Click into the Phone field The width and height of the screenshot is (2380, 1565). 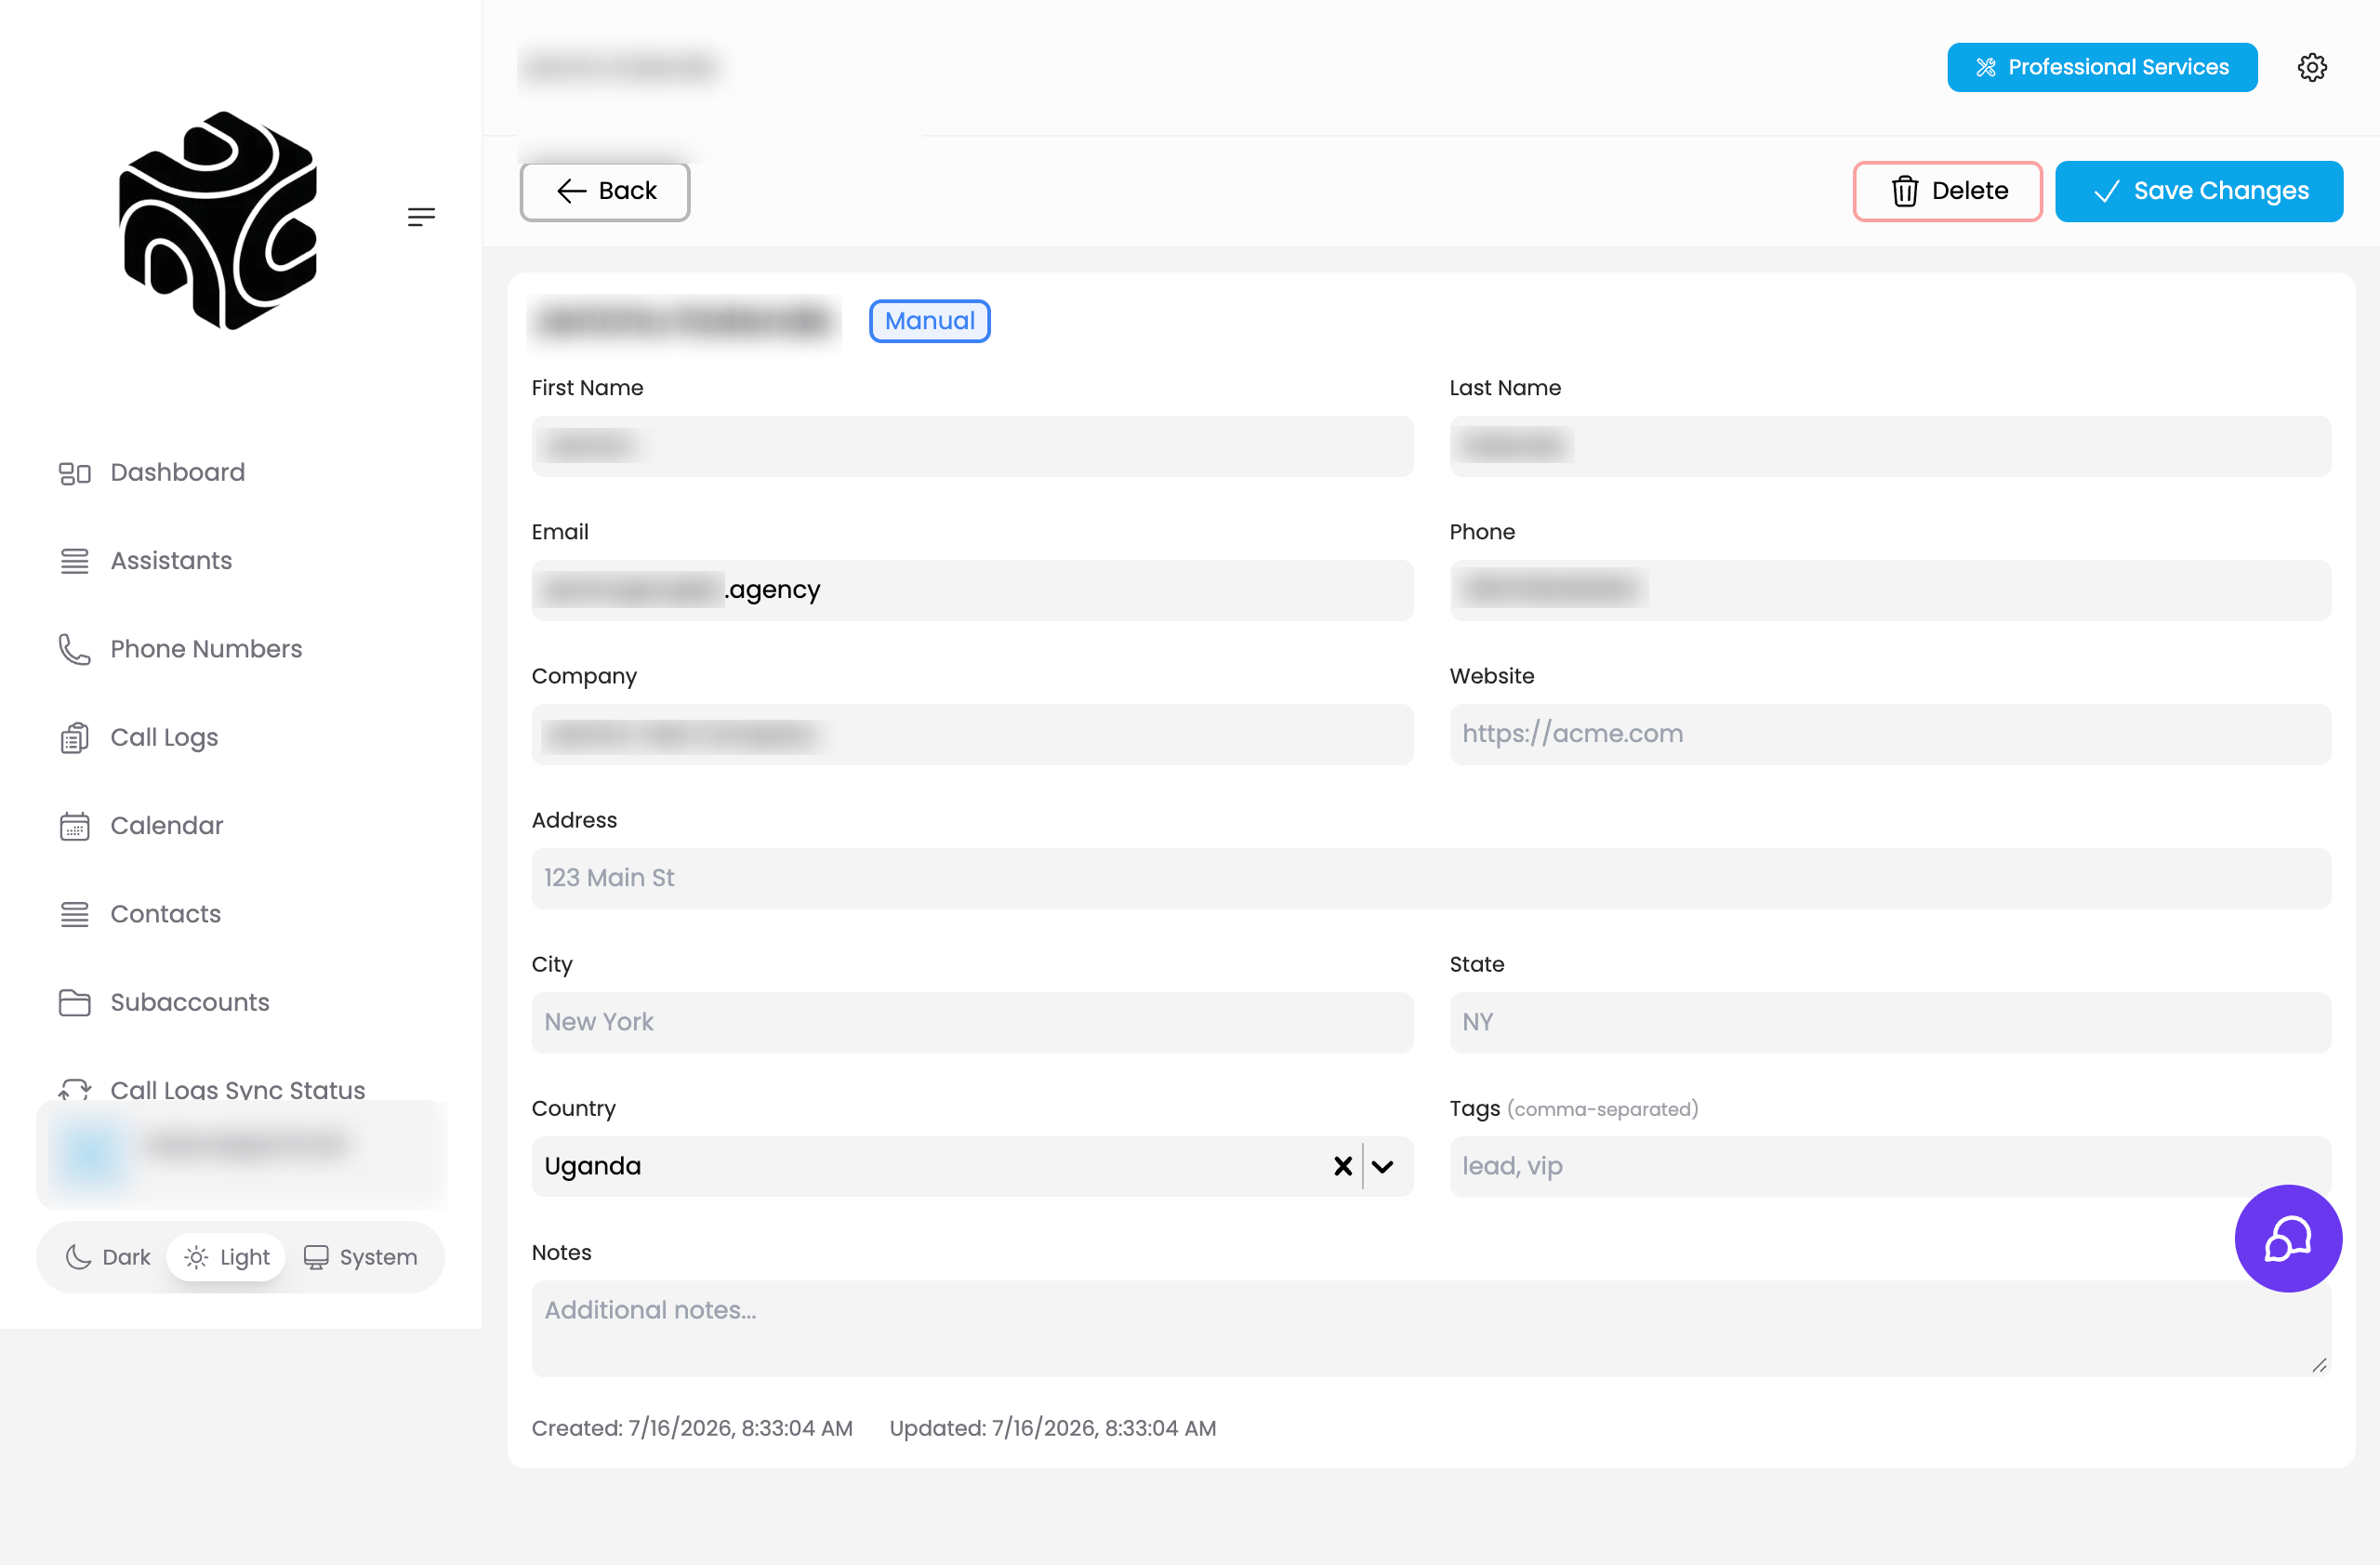[1889, 590]
